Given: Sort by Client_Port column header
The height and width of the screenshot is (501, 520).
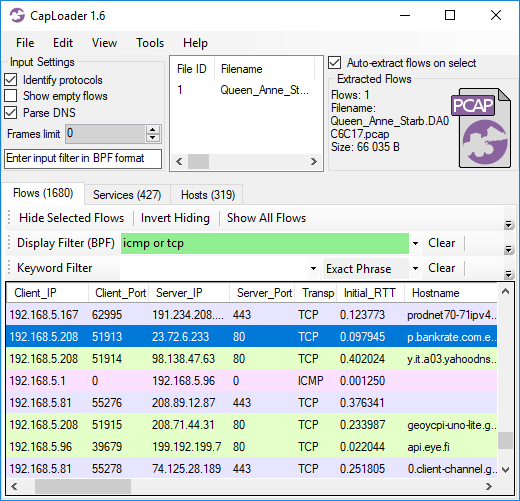Looking at the screenshot, I should coord(119,293).
